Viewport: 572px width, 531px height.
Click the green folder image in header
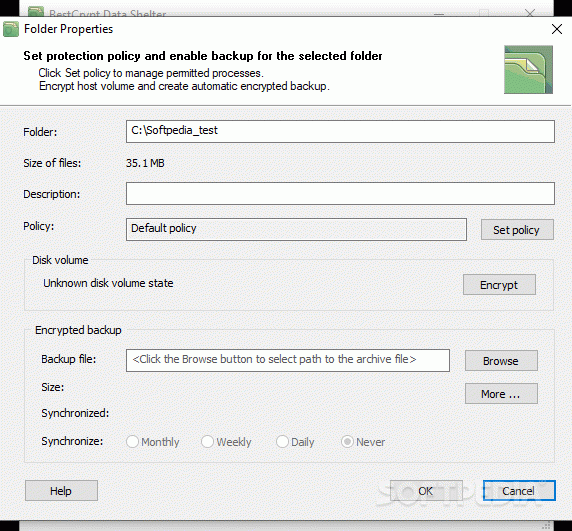click(x=528, y=69)
